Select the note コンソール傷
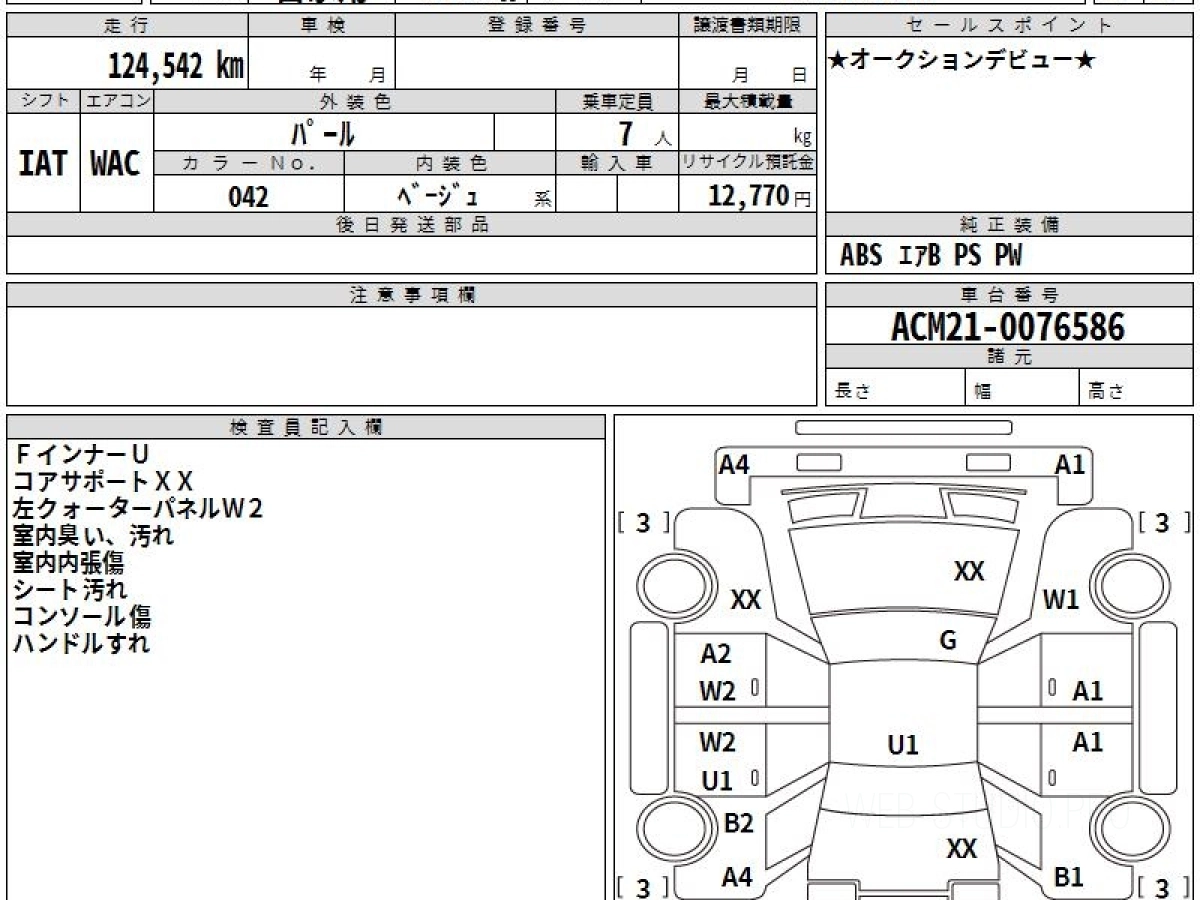Screen dimensions: 1200x900 pyautogui.click(x=82, y=617)
